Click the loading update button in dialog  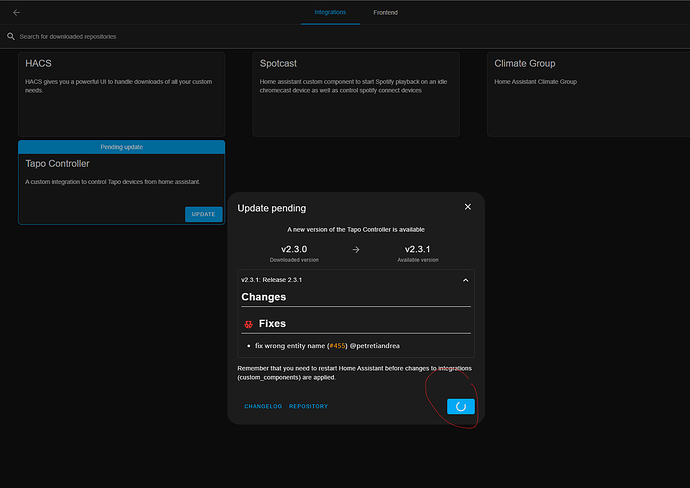461,407
